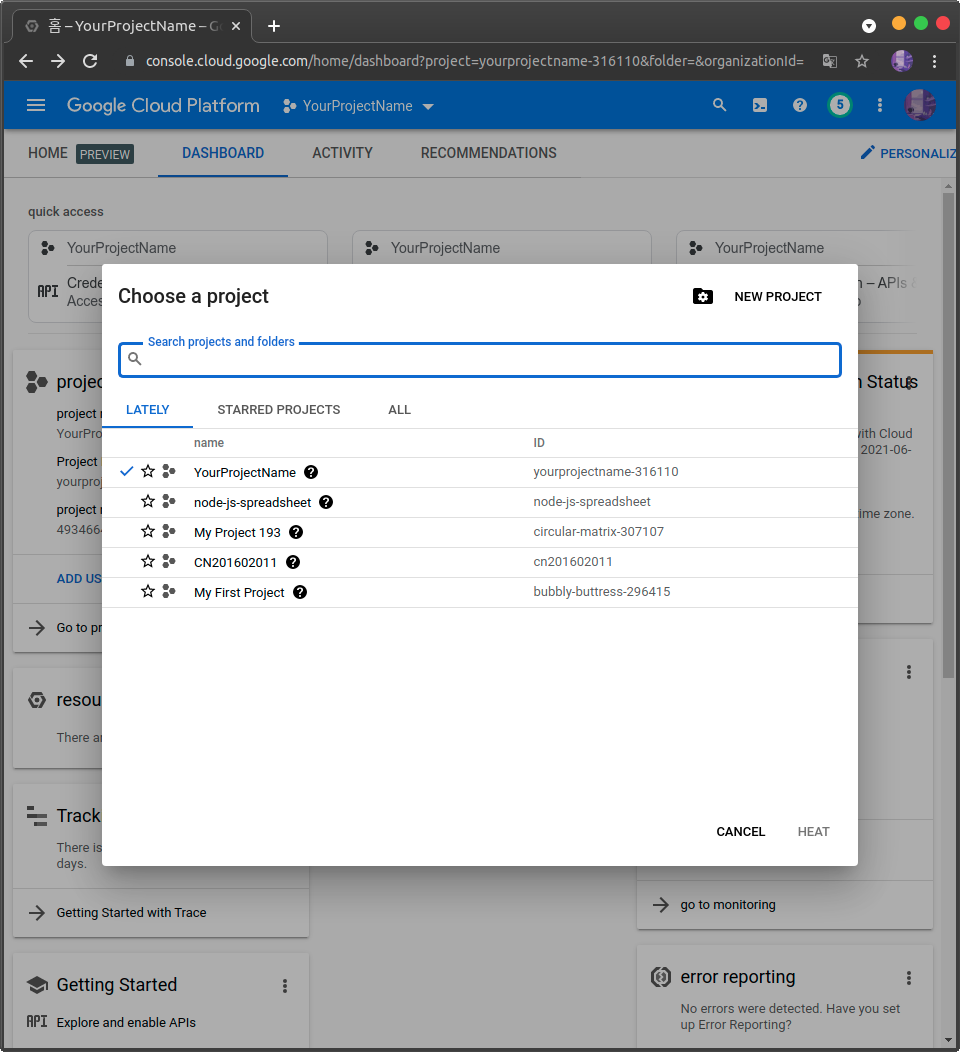Click help icon next to node-js-spreadsheet
960x1052 pixels.
point(326,502)
